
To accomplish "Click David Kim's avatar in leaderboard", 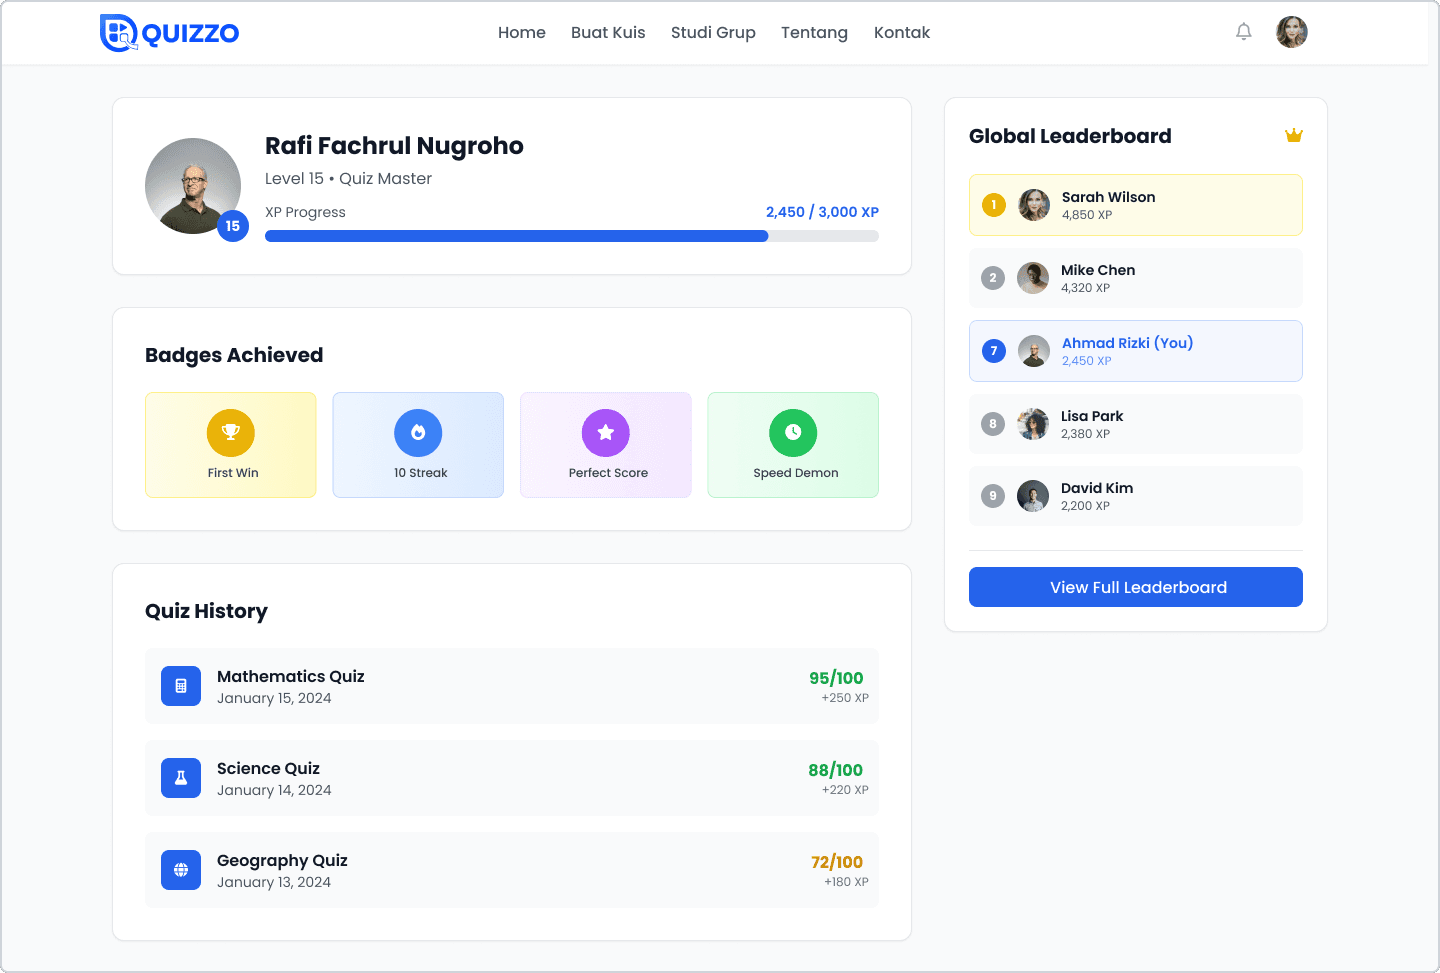I will 1033,496.
